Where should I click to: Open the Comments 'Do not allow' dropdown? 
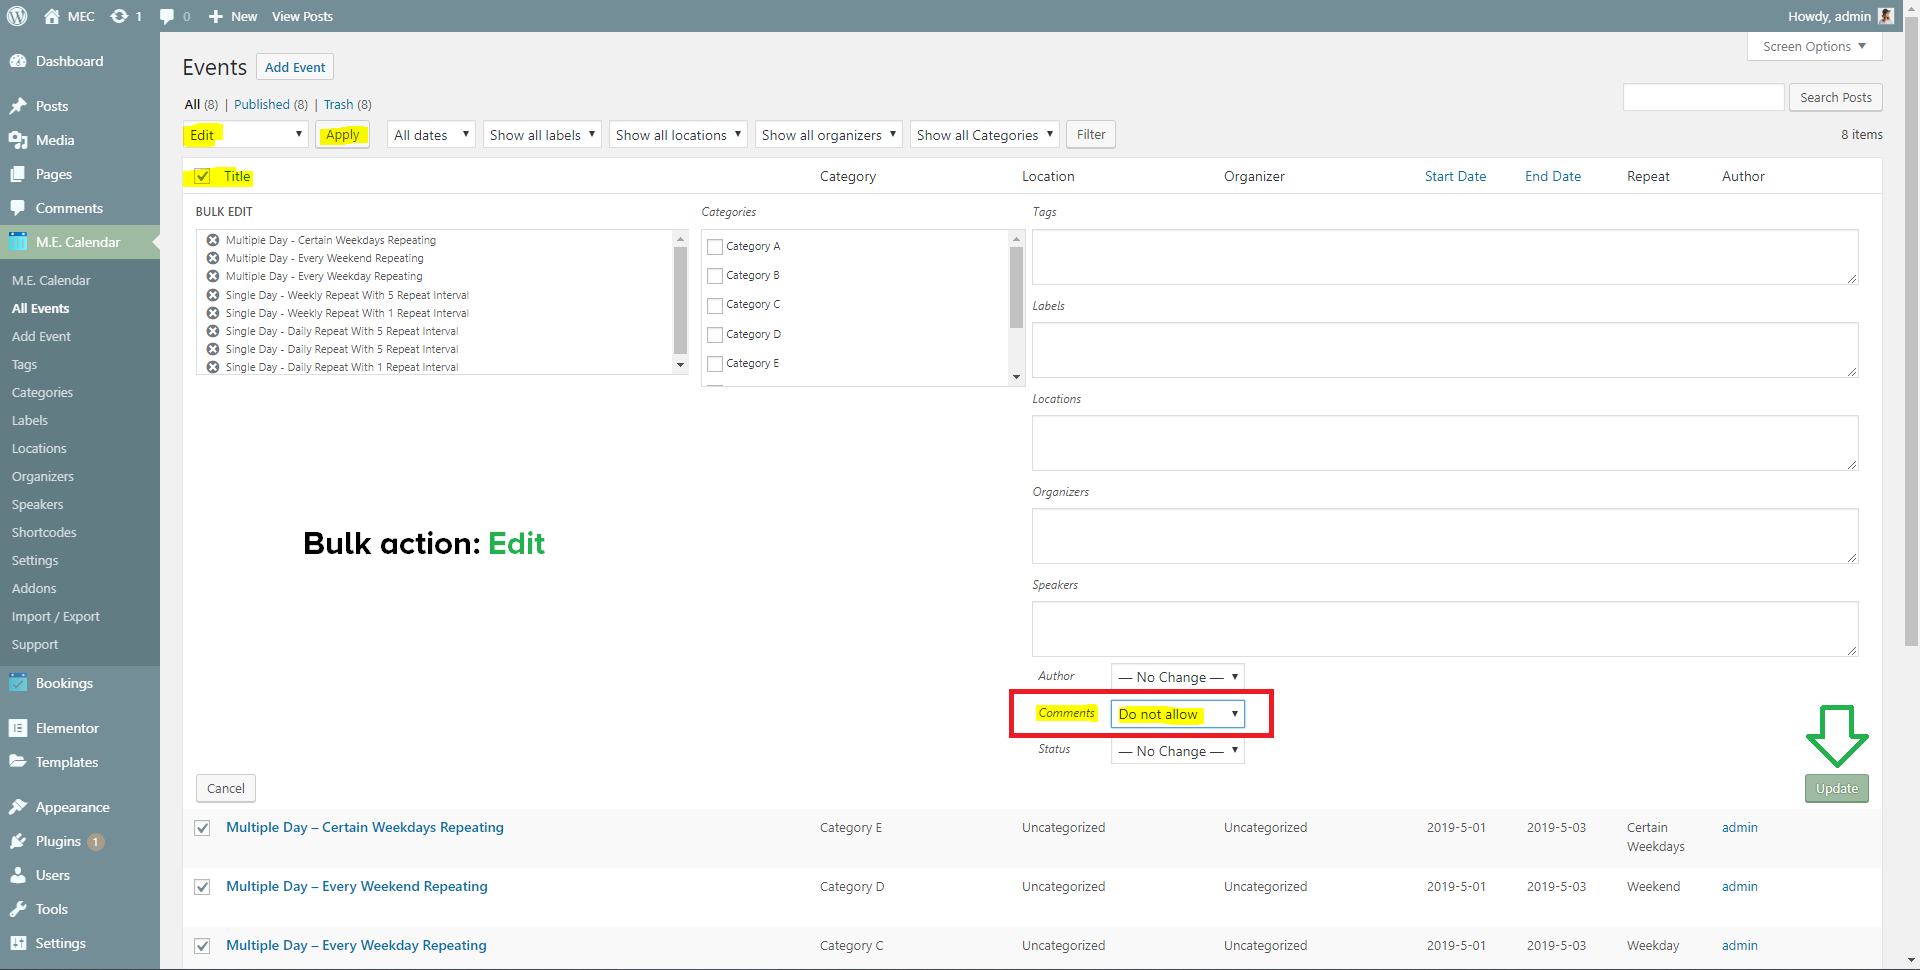(1177, 714)
